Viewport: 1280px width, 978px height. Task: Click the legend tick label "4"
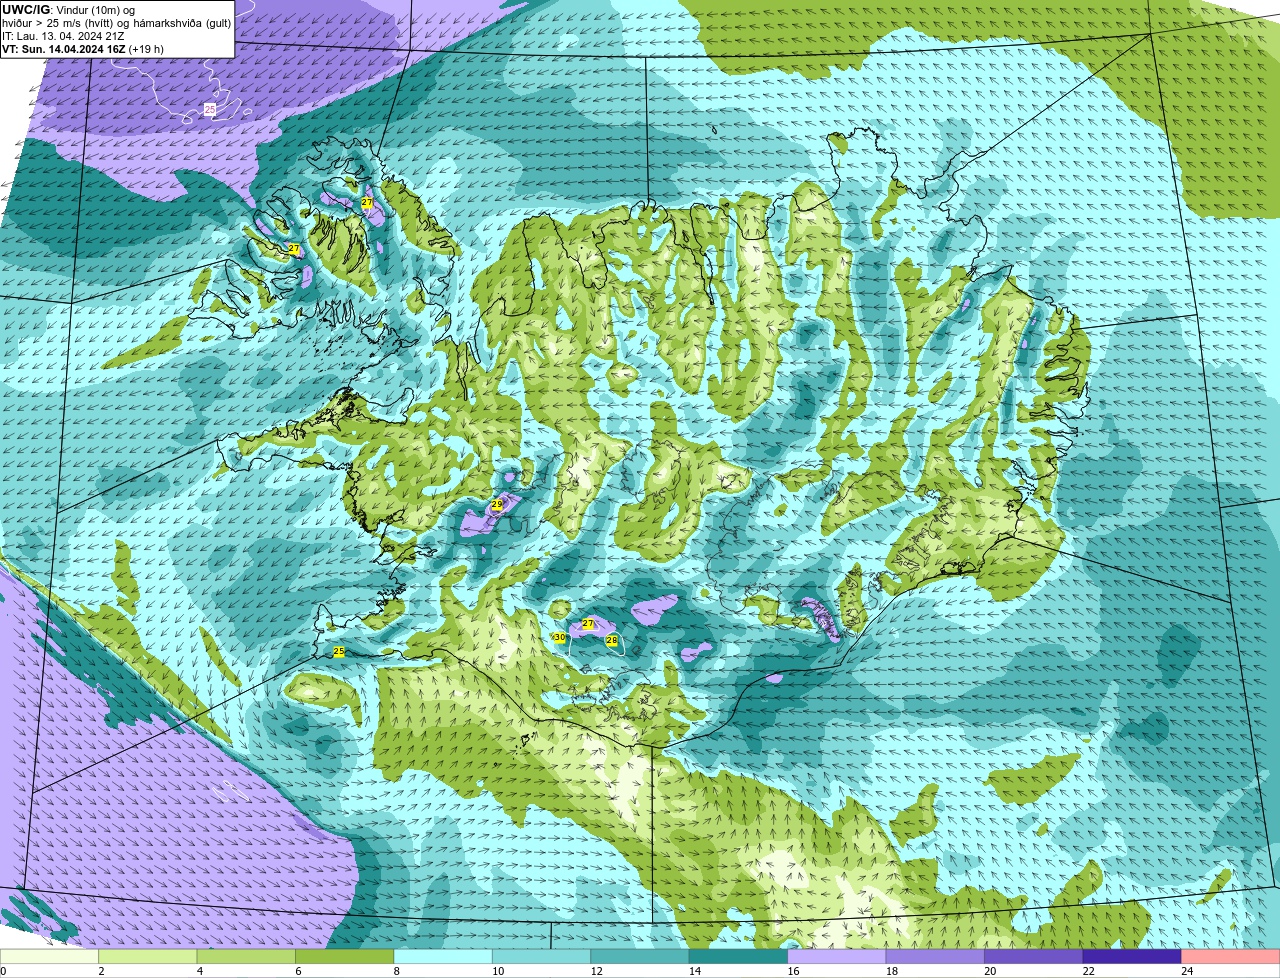coord(199,971)
